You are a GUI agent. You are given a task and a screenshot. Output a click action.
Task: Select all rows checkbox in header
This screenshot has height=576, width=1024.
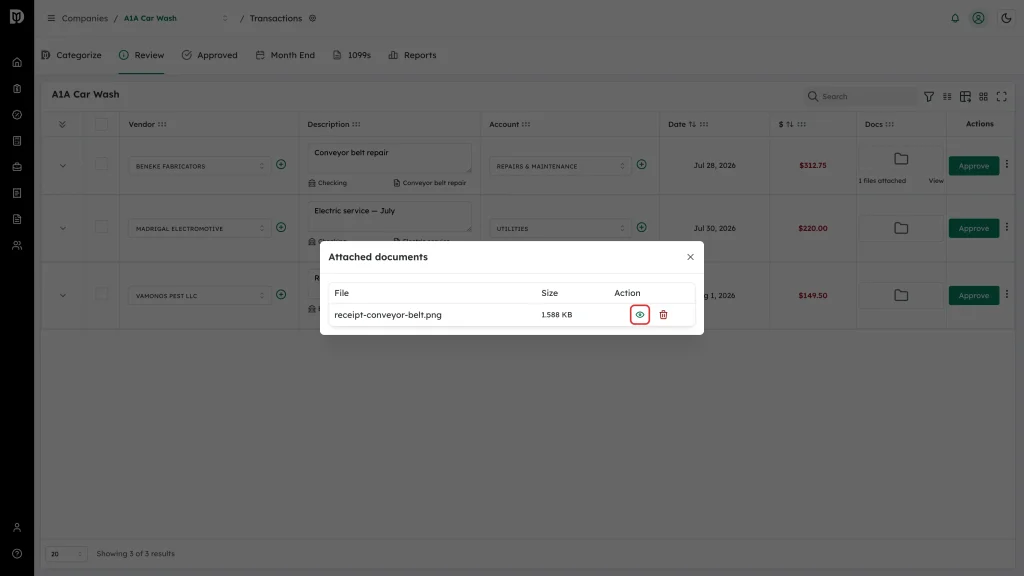[101, 124]
